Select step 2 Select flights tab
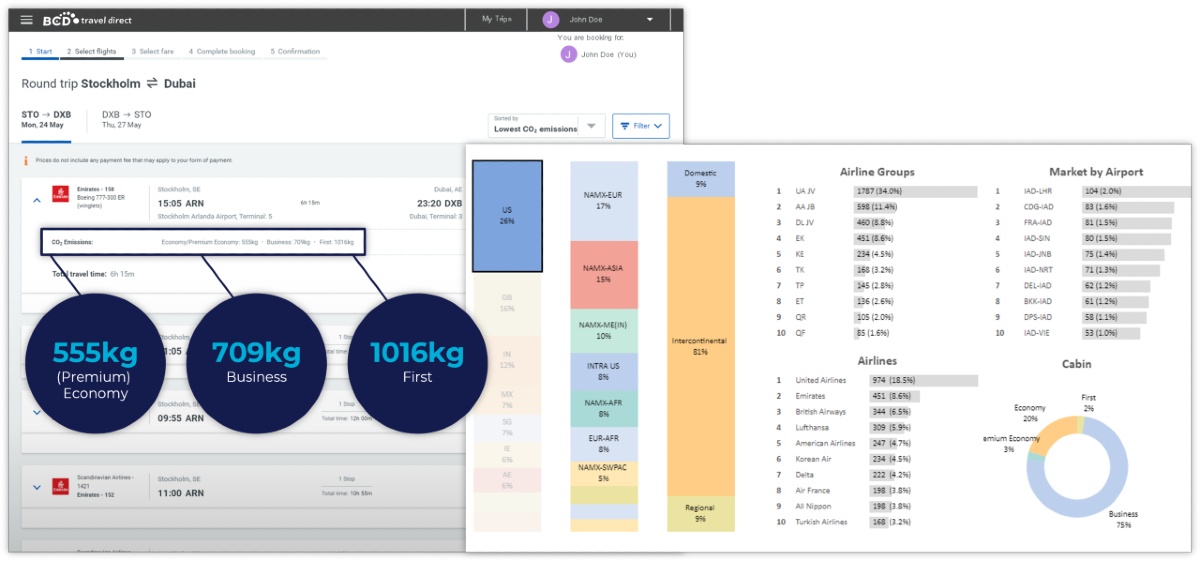Viewport: 1200px width, 561px height. pyautogui.click(x=92, y=51)
